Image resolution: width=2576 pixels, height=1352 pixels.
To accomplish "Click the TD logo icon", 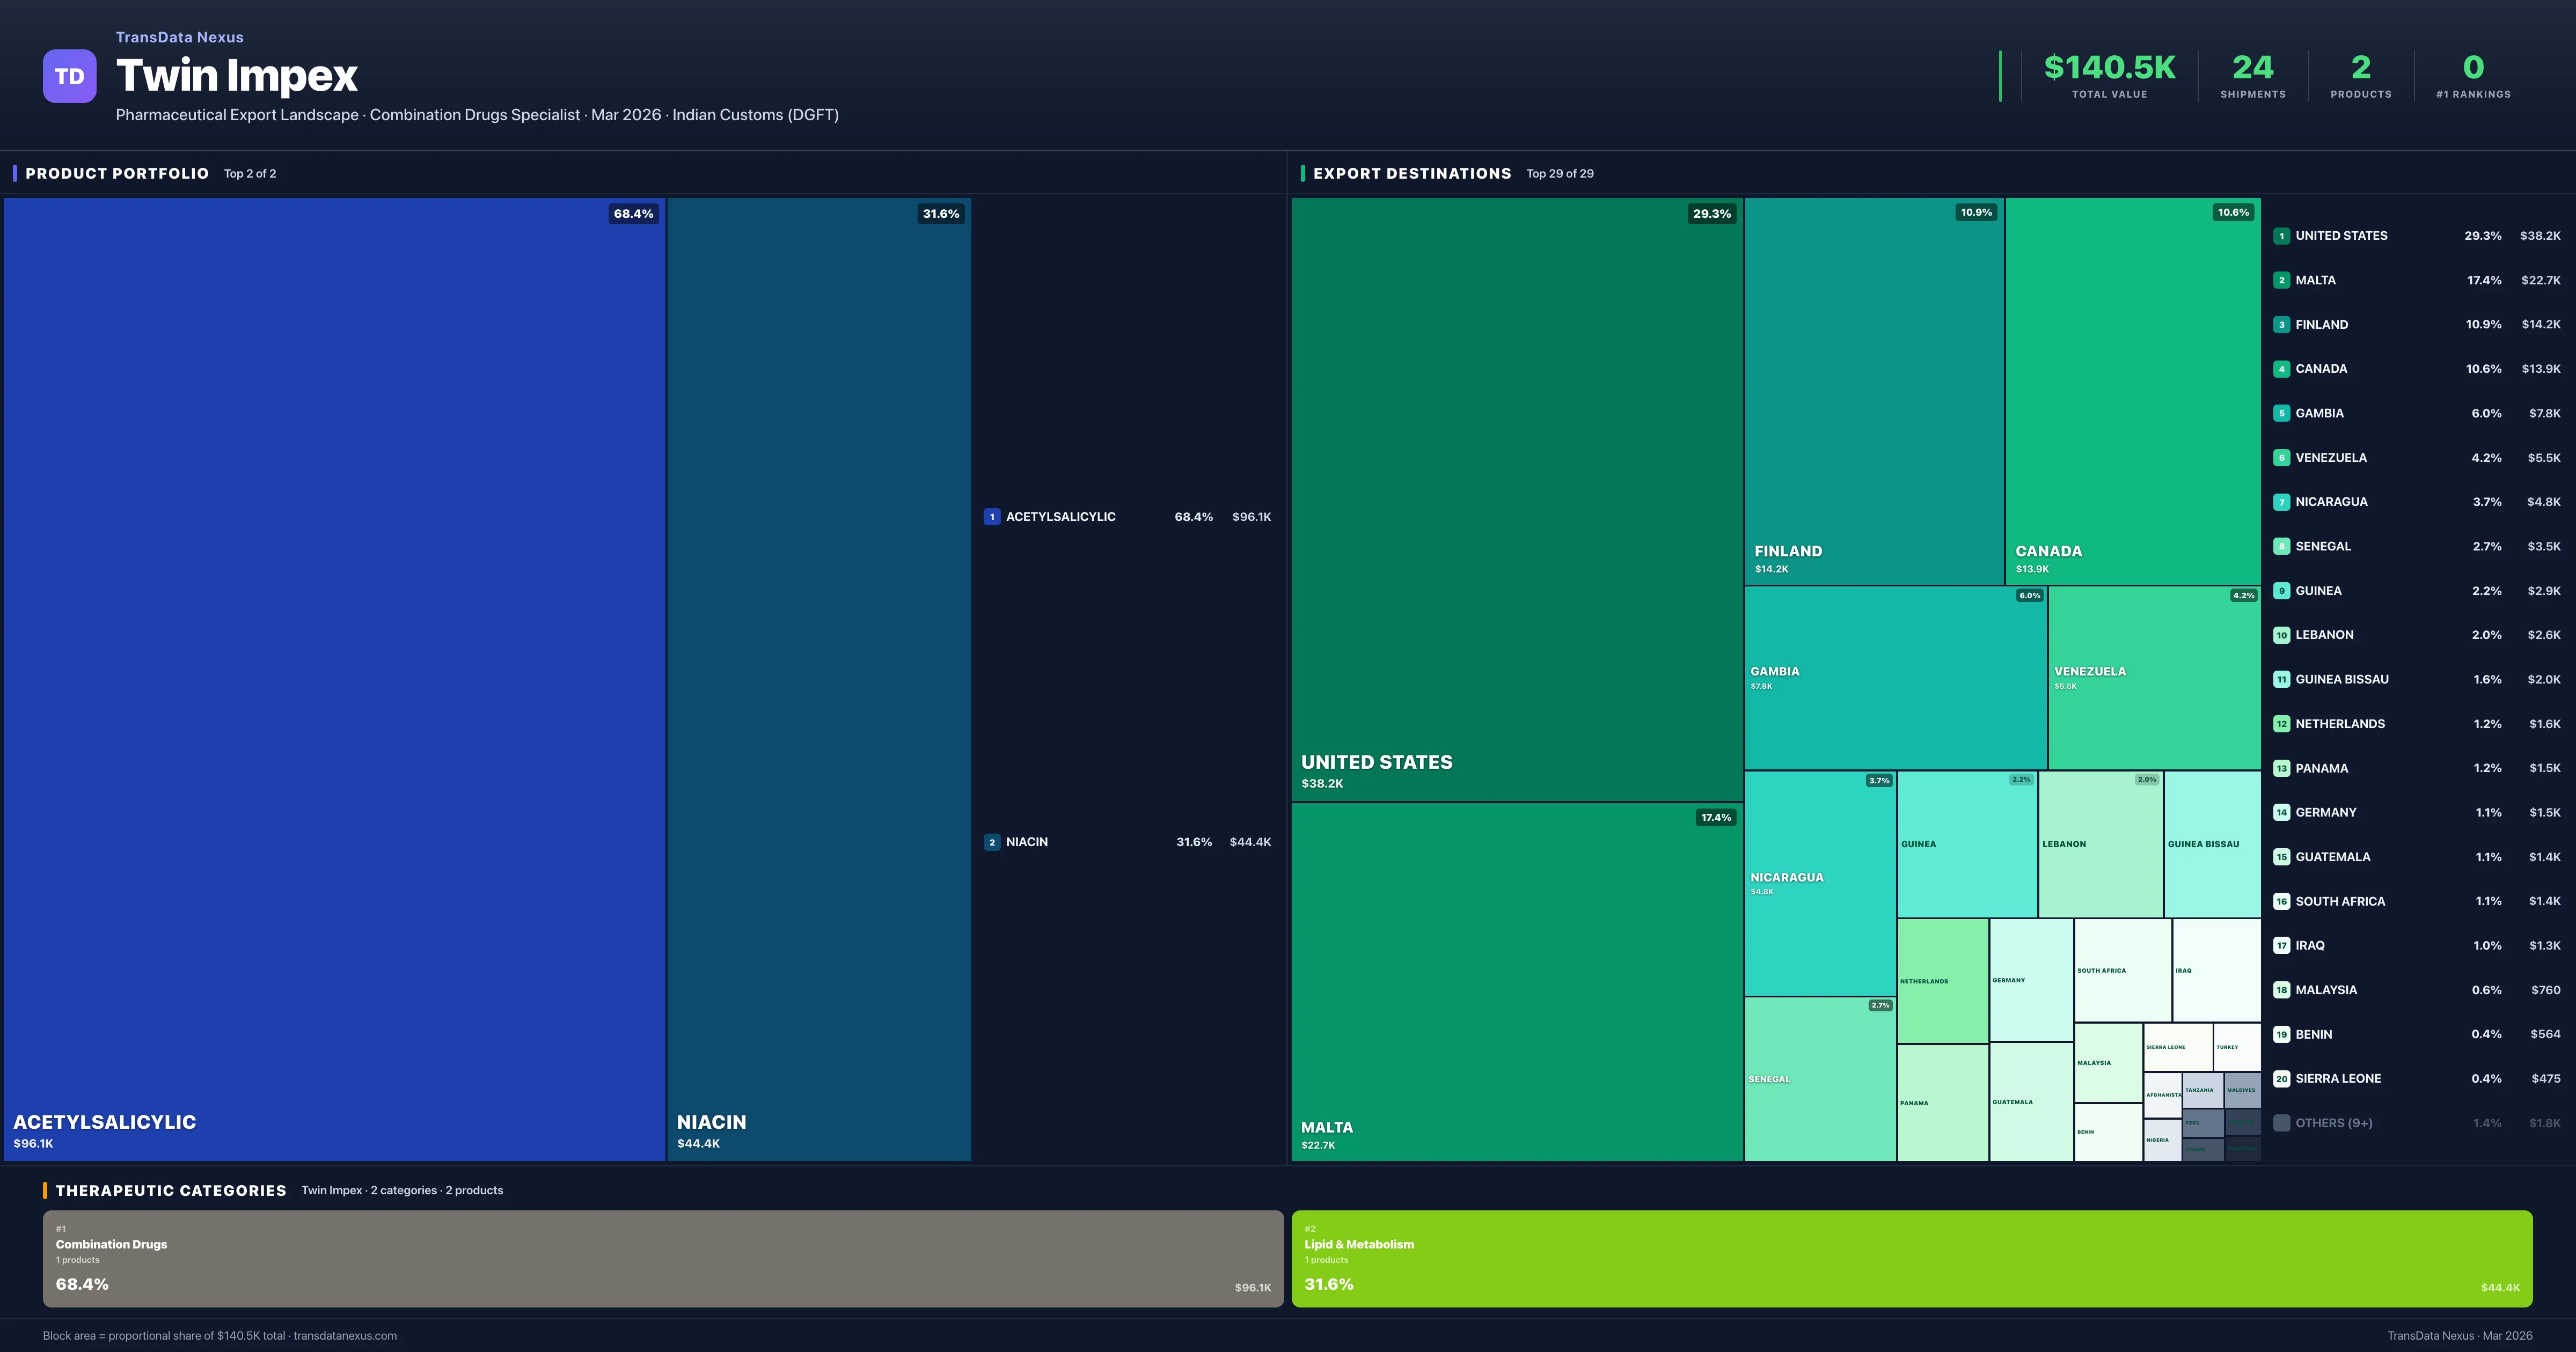I will click(69, 77).
